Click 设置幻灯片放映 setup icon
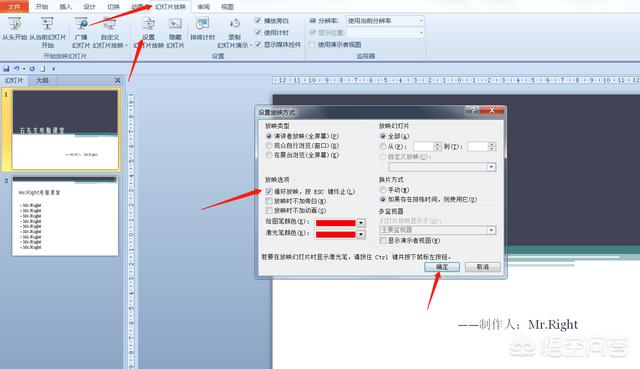 coord(148,24)
